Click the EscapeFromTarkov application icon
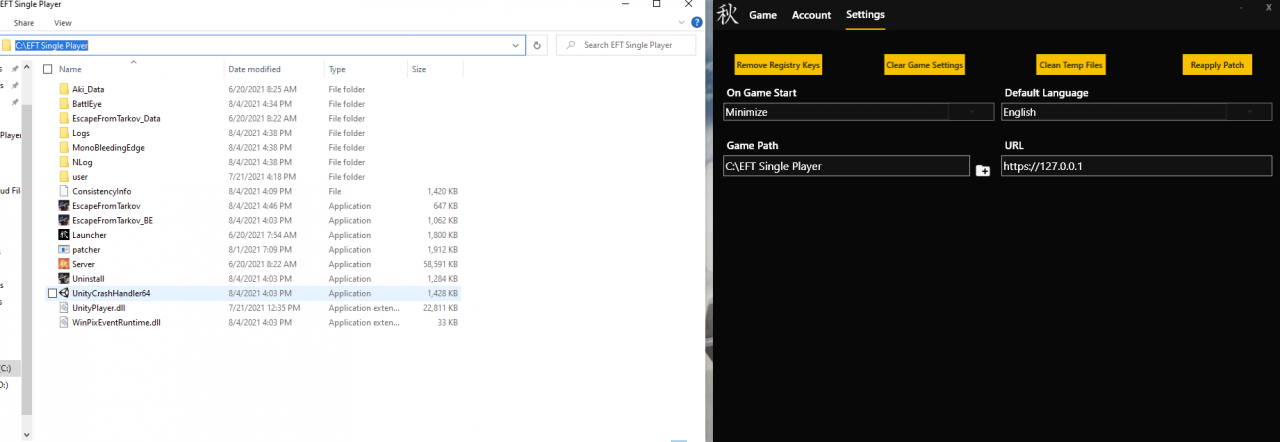 pos(64,206)
